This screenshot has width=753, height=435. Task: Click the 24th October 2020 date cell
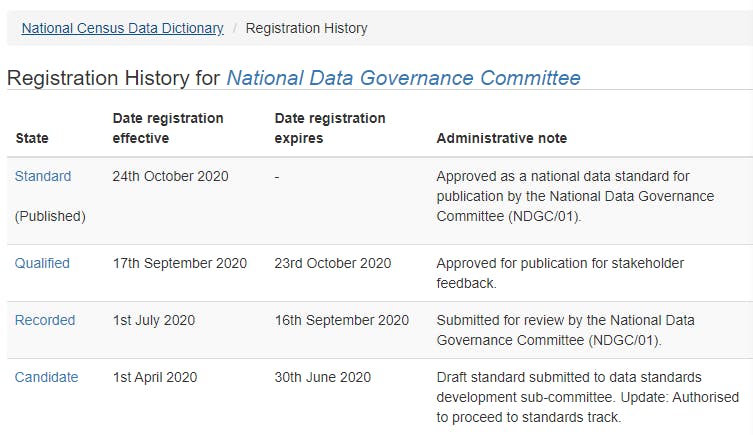[171, 176]
